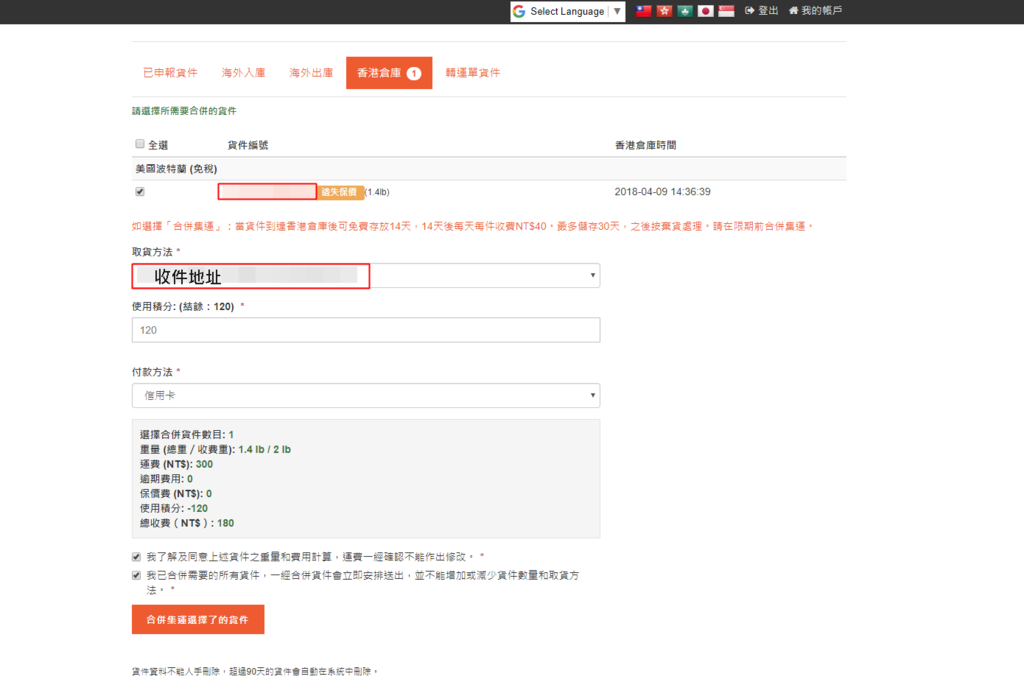Open 我的帳戶 with the home icon

pos(815,11)
